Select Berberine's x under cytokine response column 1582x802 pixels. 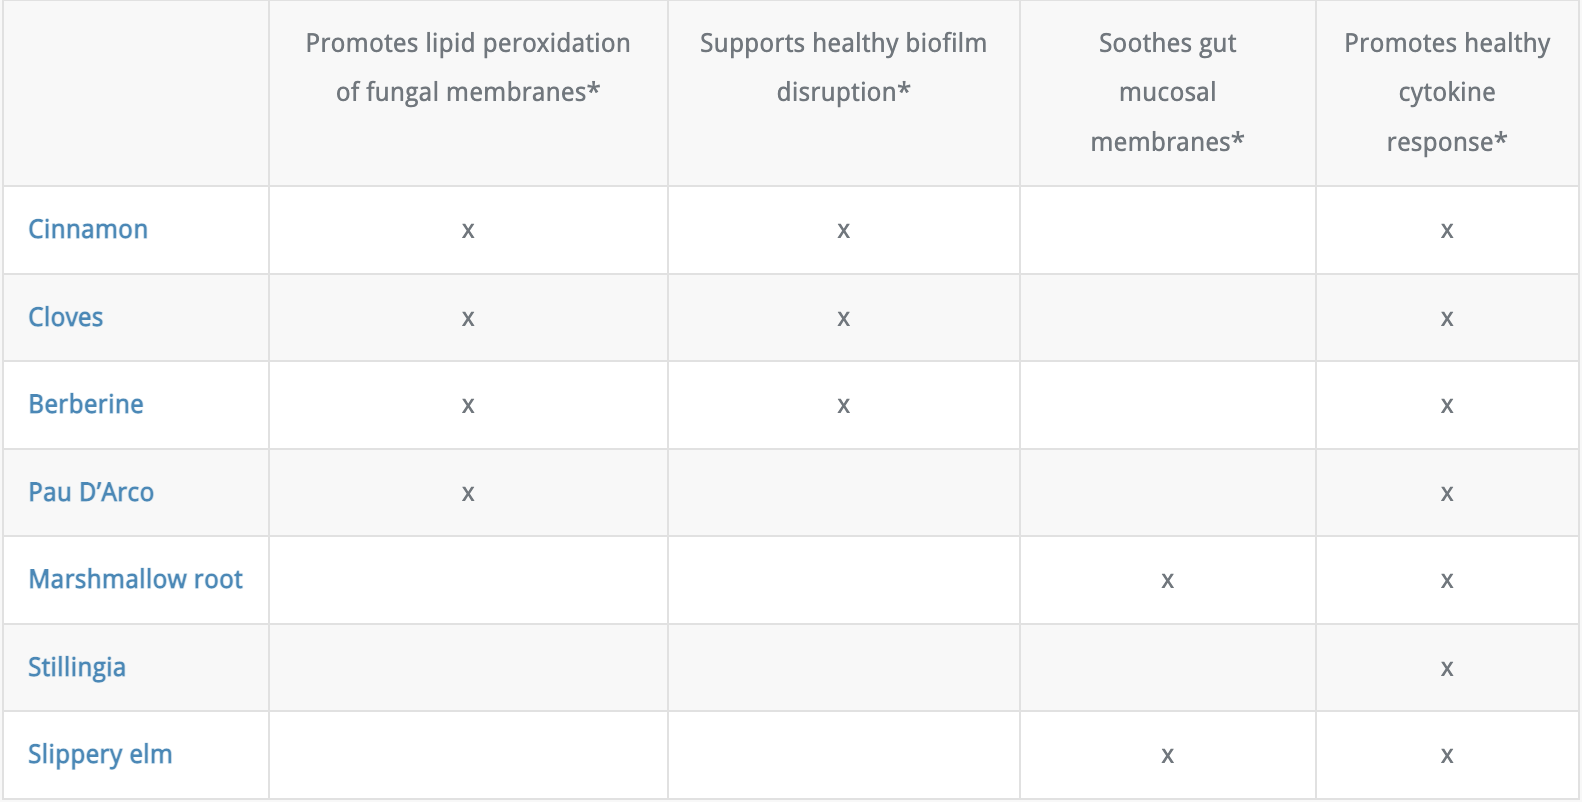pyautogui.click(x=1447, y=406)
